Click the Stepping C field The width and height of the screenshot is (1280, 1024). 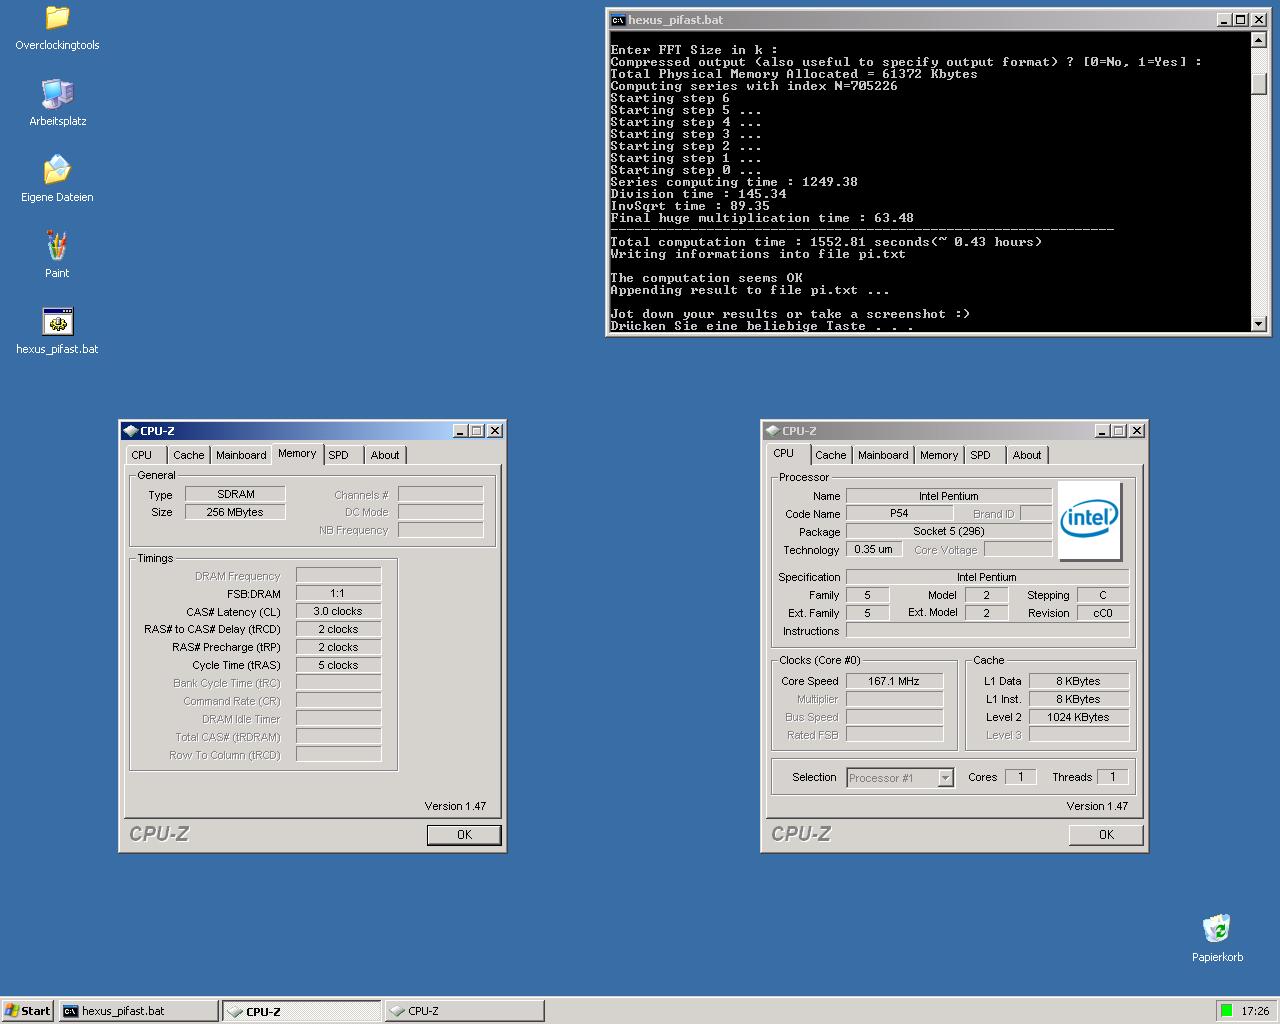[x=1102, y=595]
